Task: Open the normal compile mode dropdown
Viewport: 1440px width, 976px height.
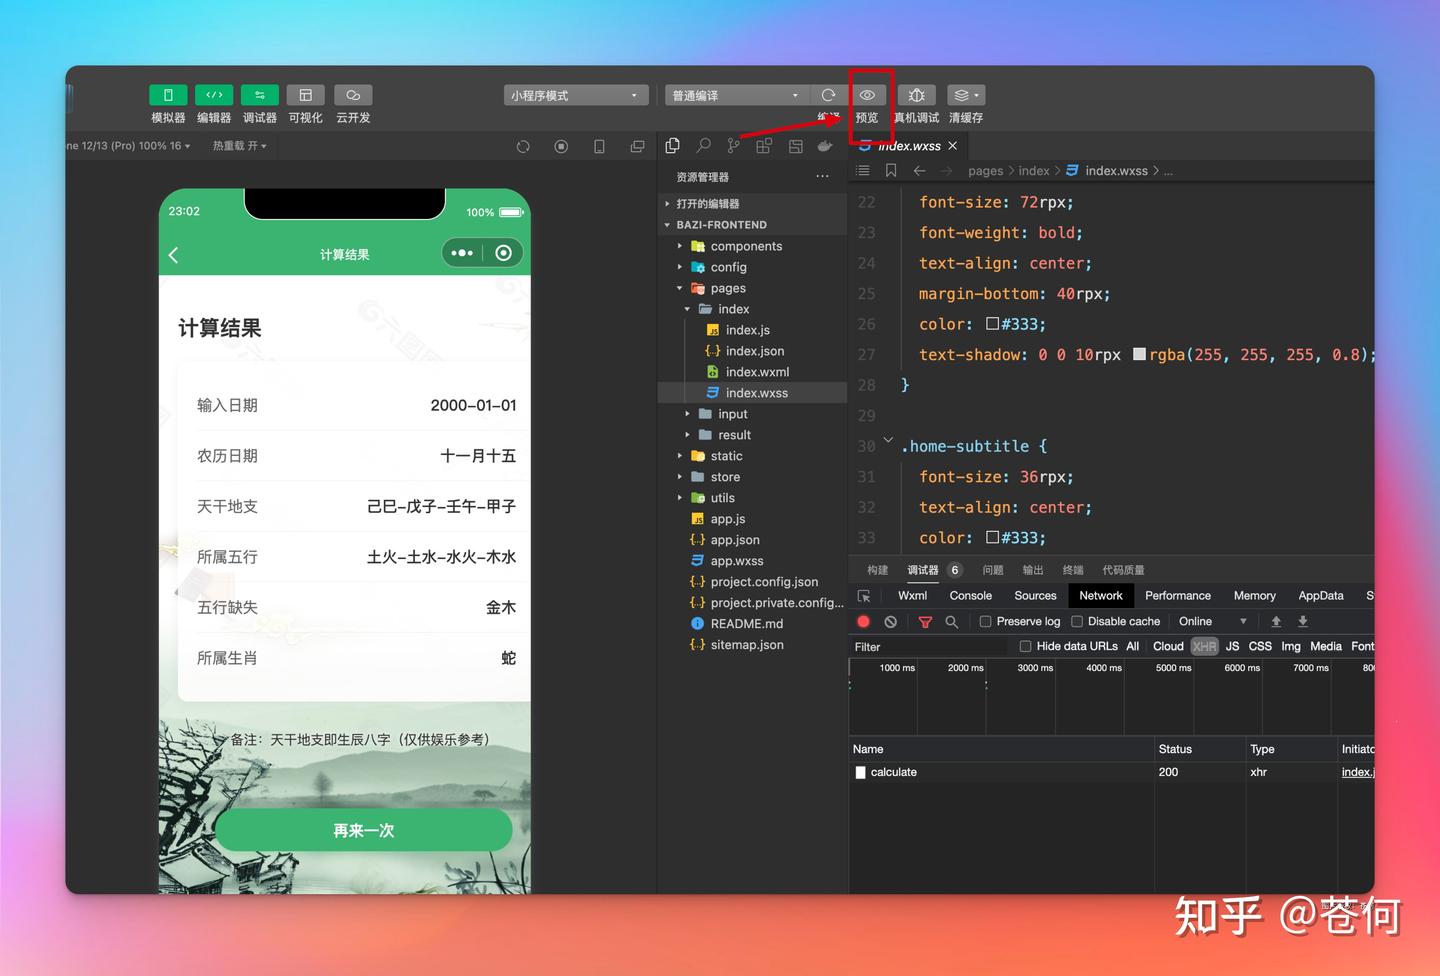Action: 736,96
